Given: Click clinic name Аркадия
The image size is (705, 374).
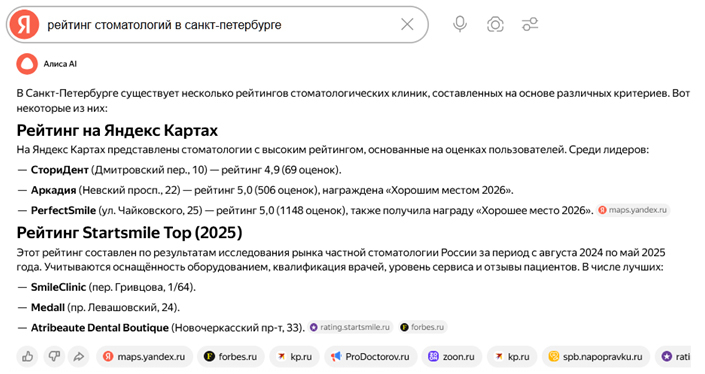Looking at the screenshot, I should 54,190.
